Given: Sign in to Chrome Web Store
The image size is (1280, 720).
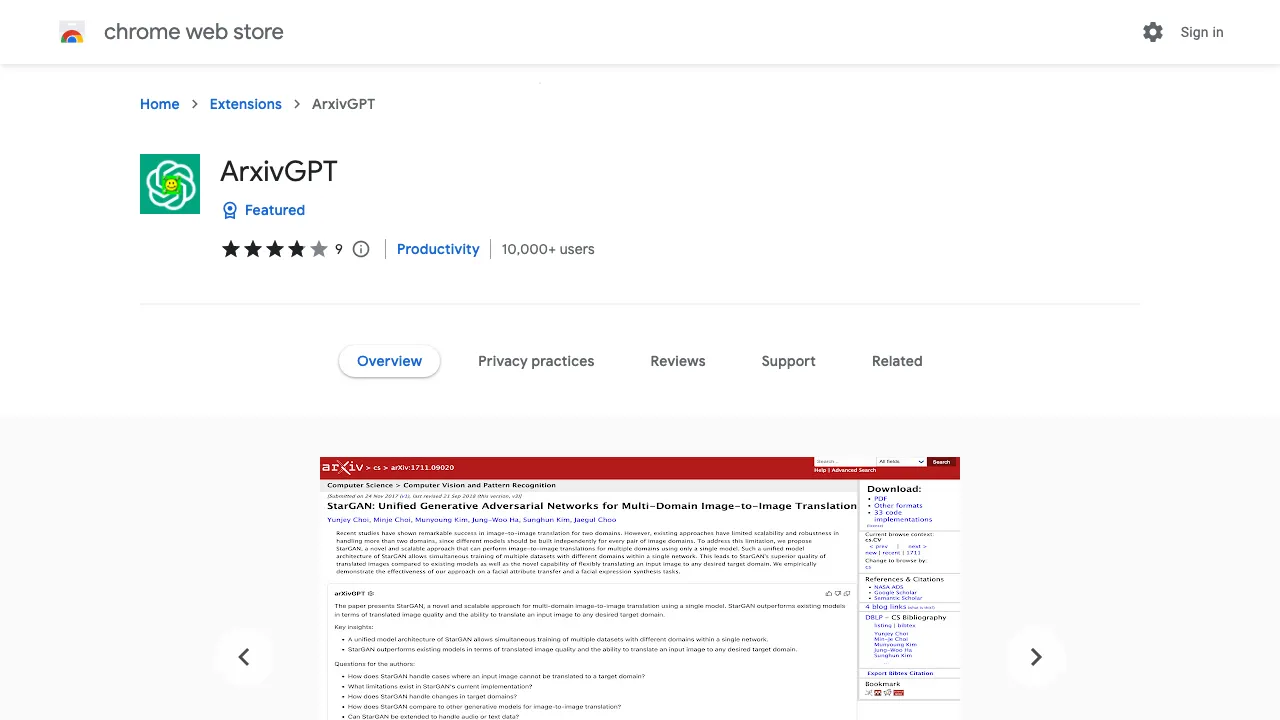Looking at the screenshot, I should (x=1202, y=32).
